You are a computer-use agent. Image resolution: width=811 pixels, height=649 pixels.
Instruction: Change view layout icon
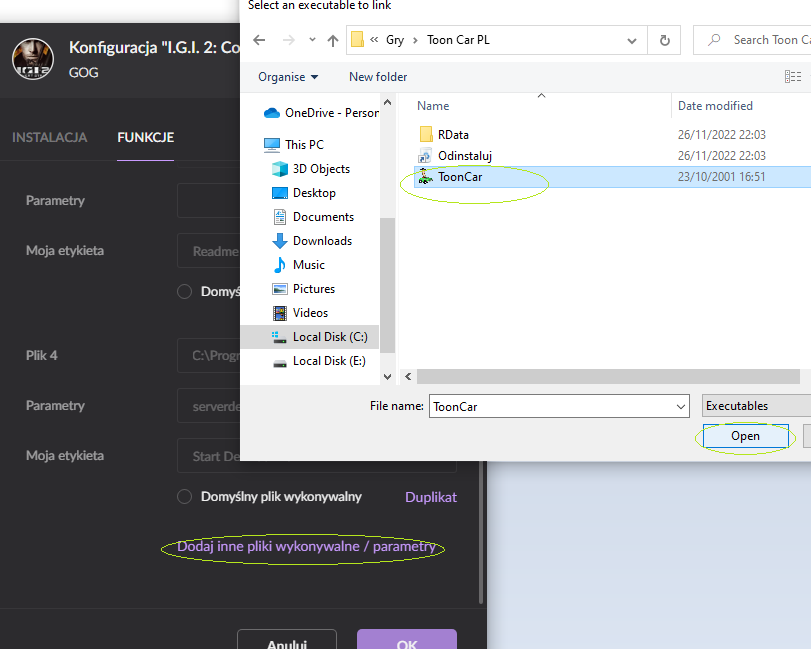tap(793, 77)
